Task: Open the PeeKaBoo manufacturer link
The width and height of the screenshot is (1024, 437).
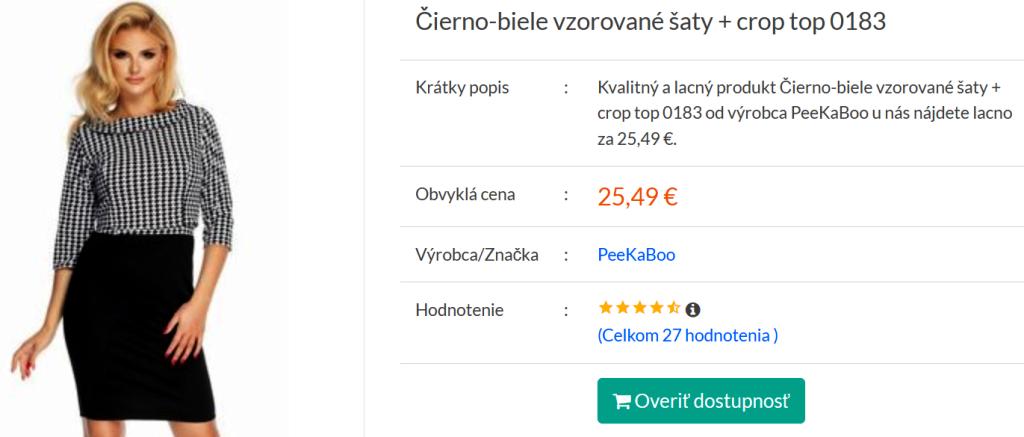Action: (x=636, y=254)
